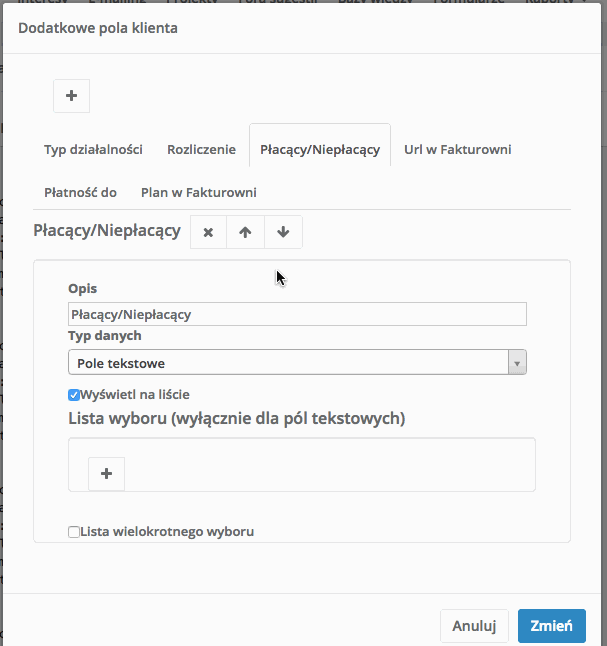Delete the Płacący/Niepłacący field with the X icon

click(x=208, y=232)
